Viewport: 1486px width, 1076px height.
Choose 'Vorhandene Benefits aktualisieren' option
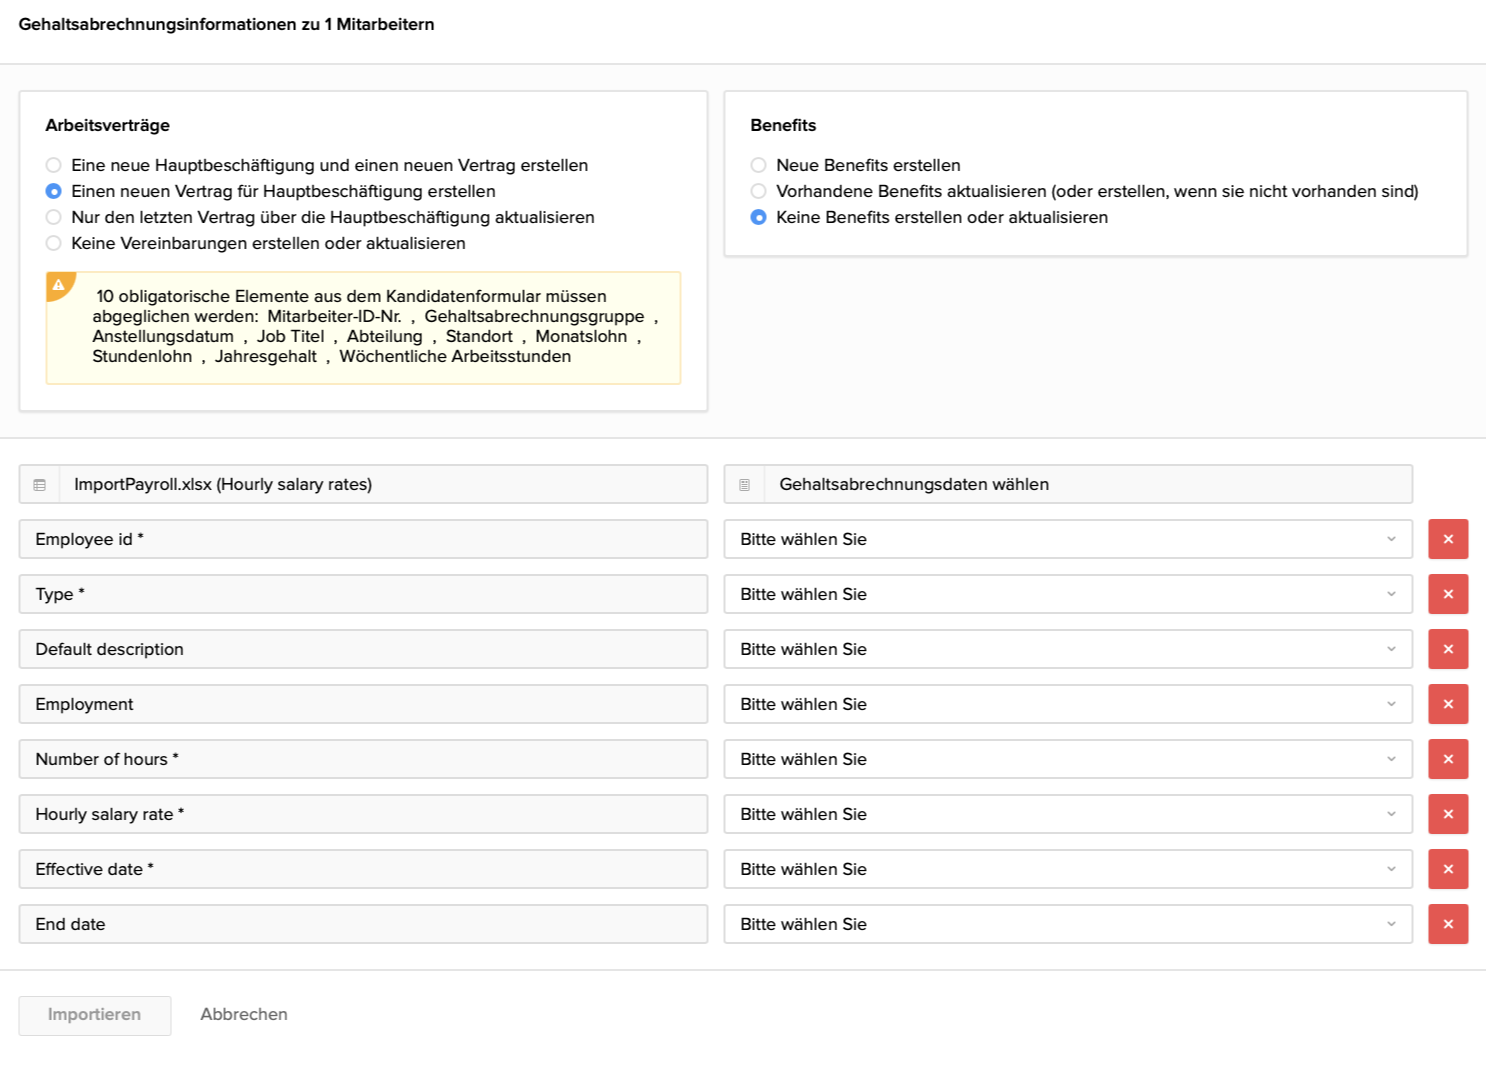tap(759, 191)
